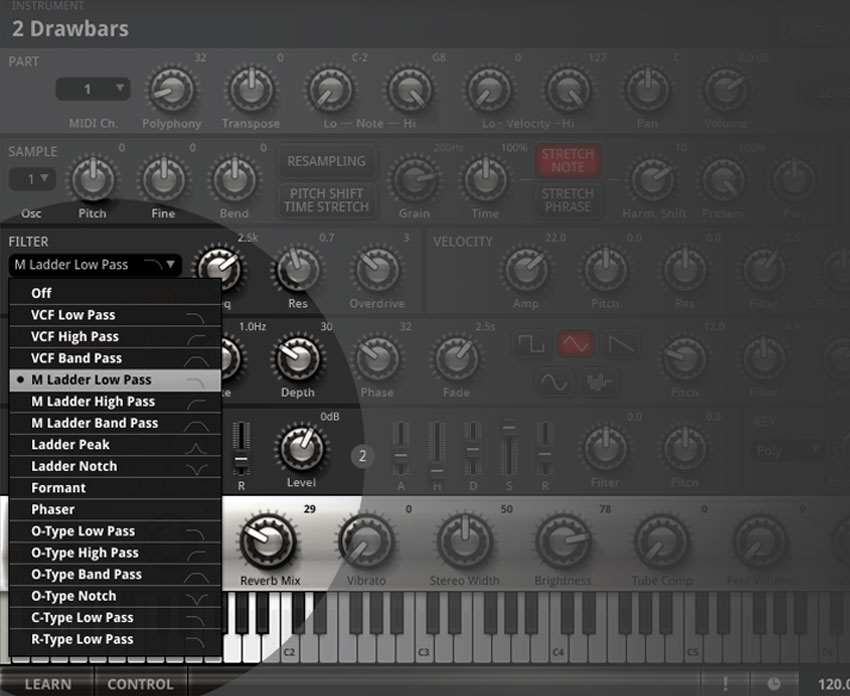Click the CONTROL button
This screenshot has width=850, height=696.
click(x=140, y=684)
